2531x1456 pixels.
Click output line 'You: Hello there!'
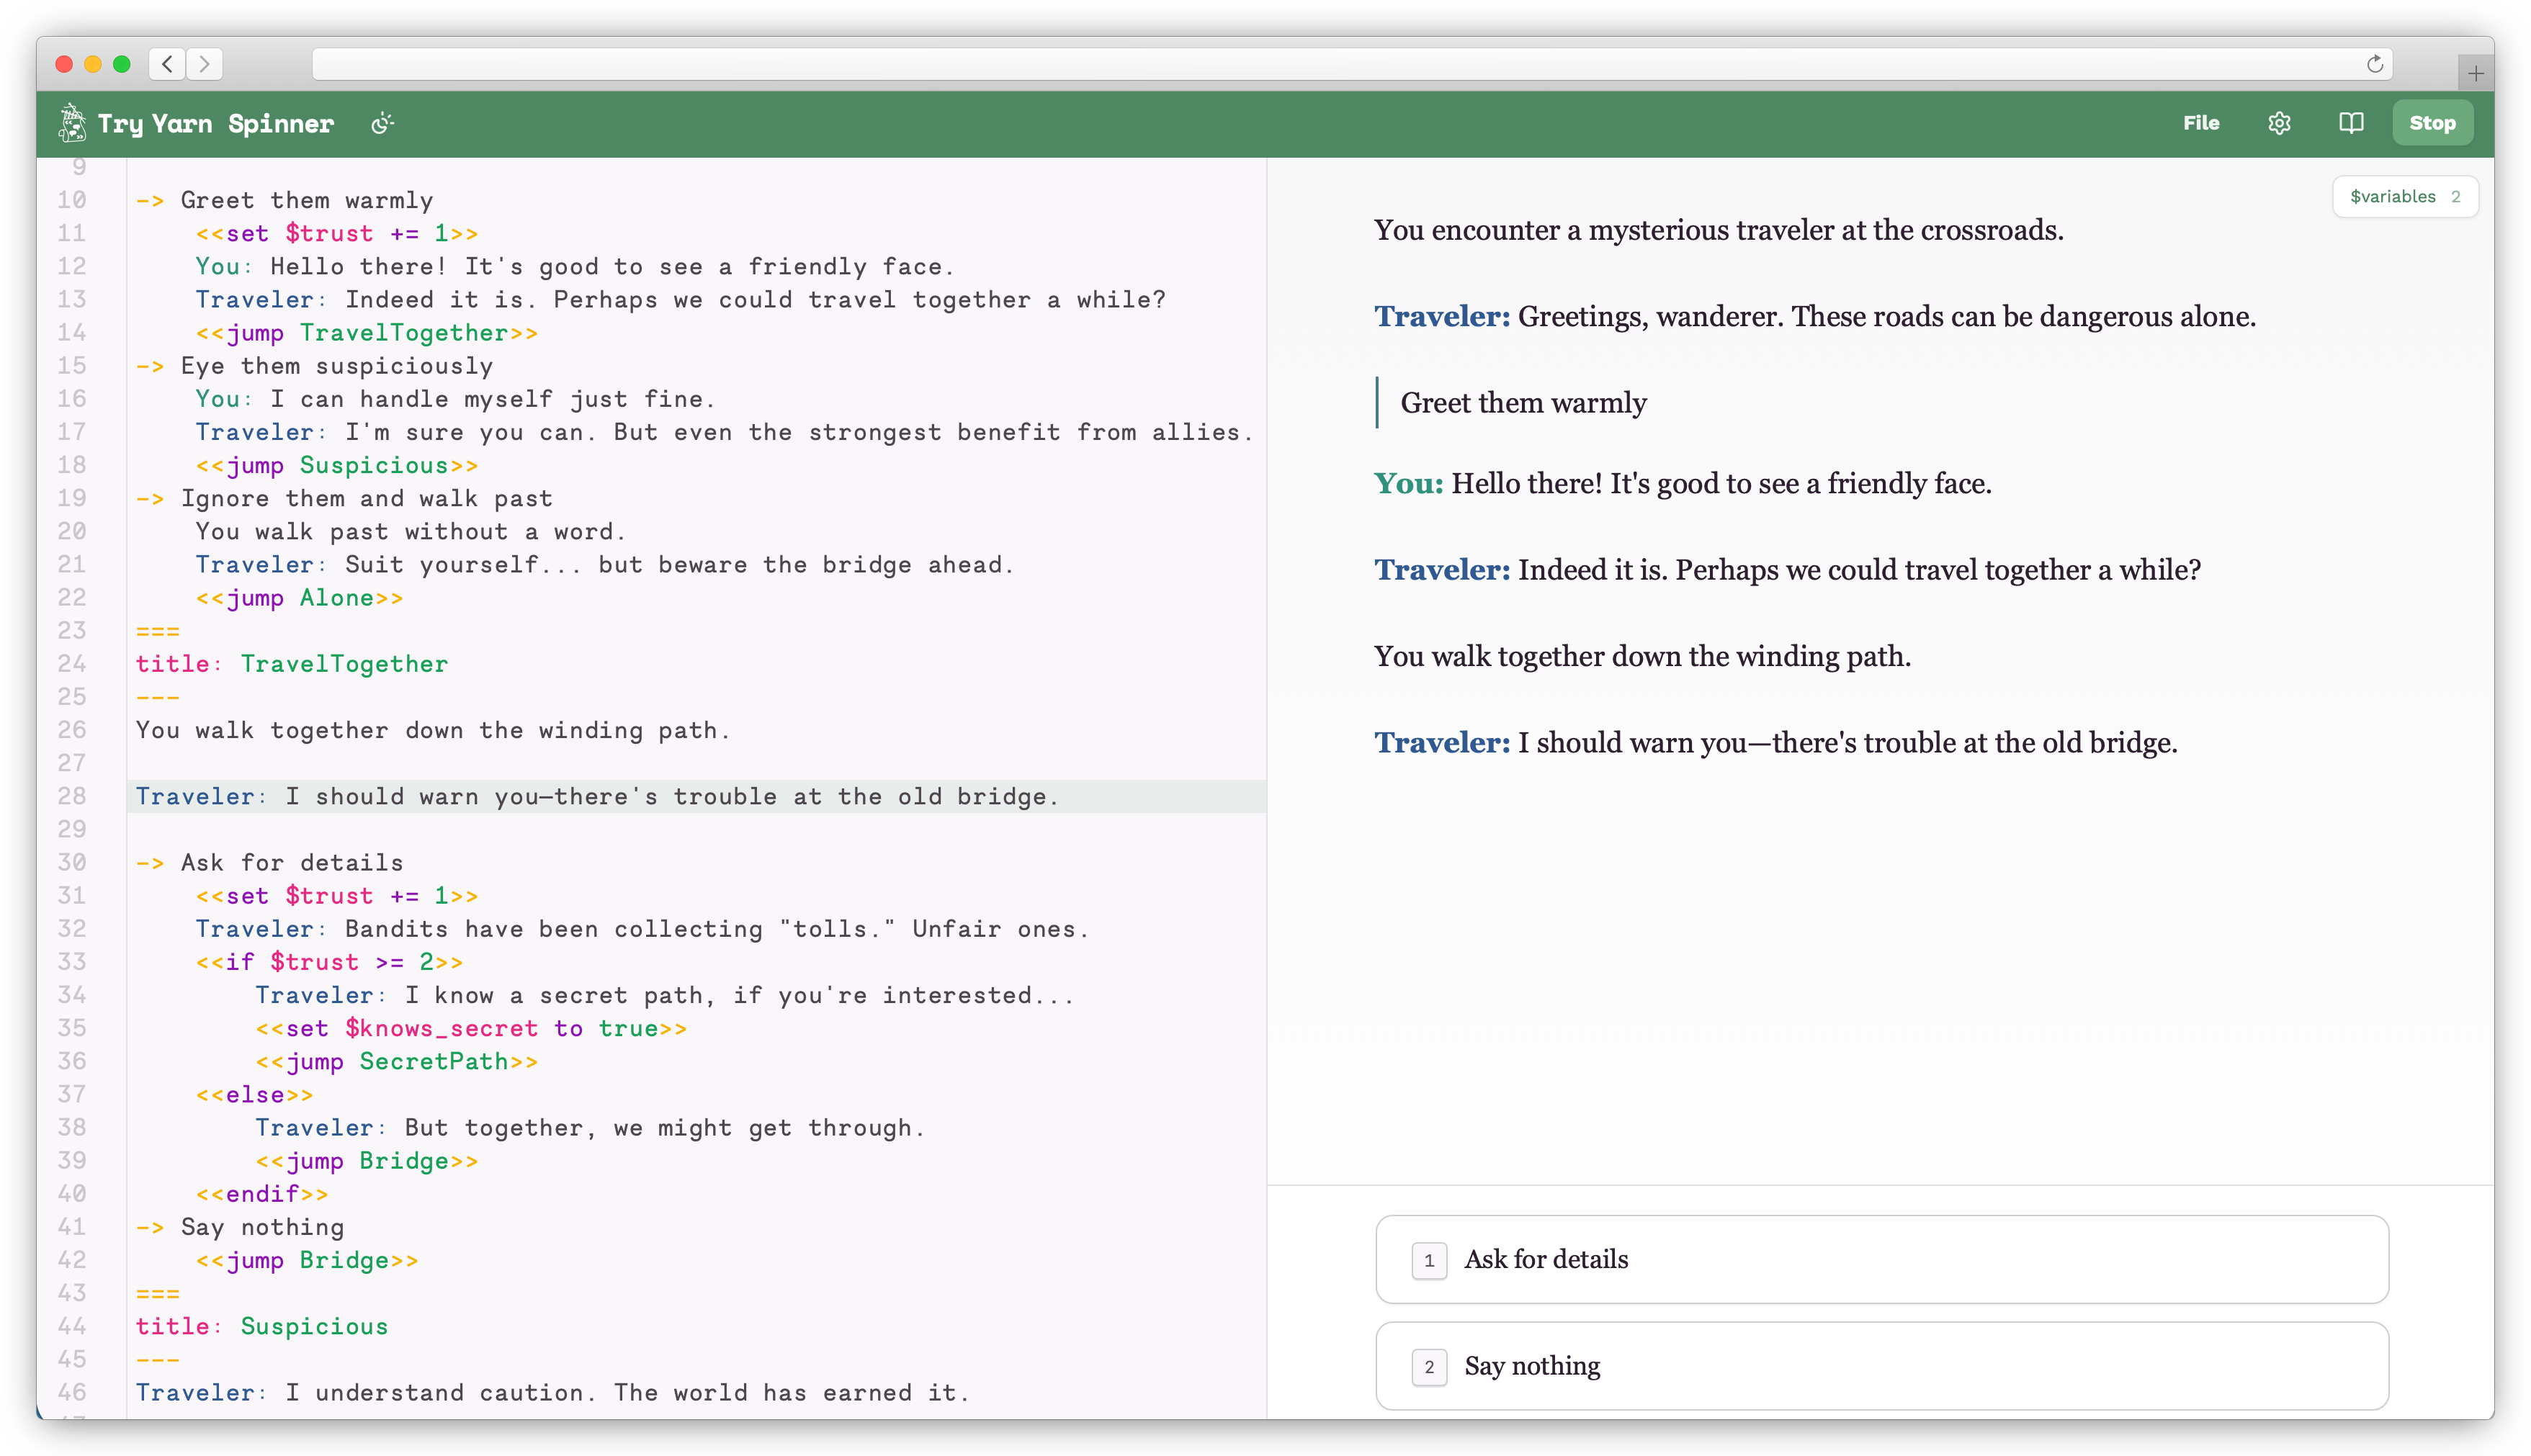[1683, 483]
